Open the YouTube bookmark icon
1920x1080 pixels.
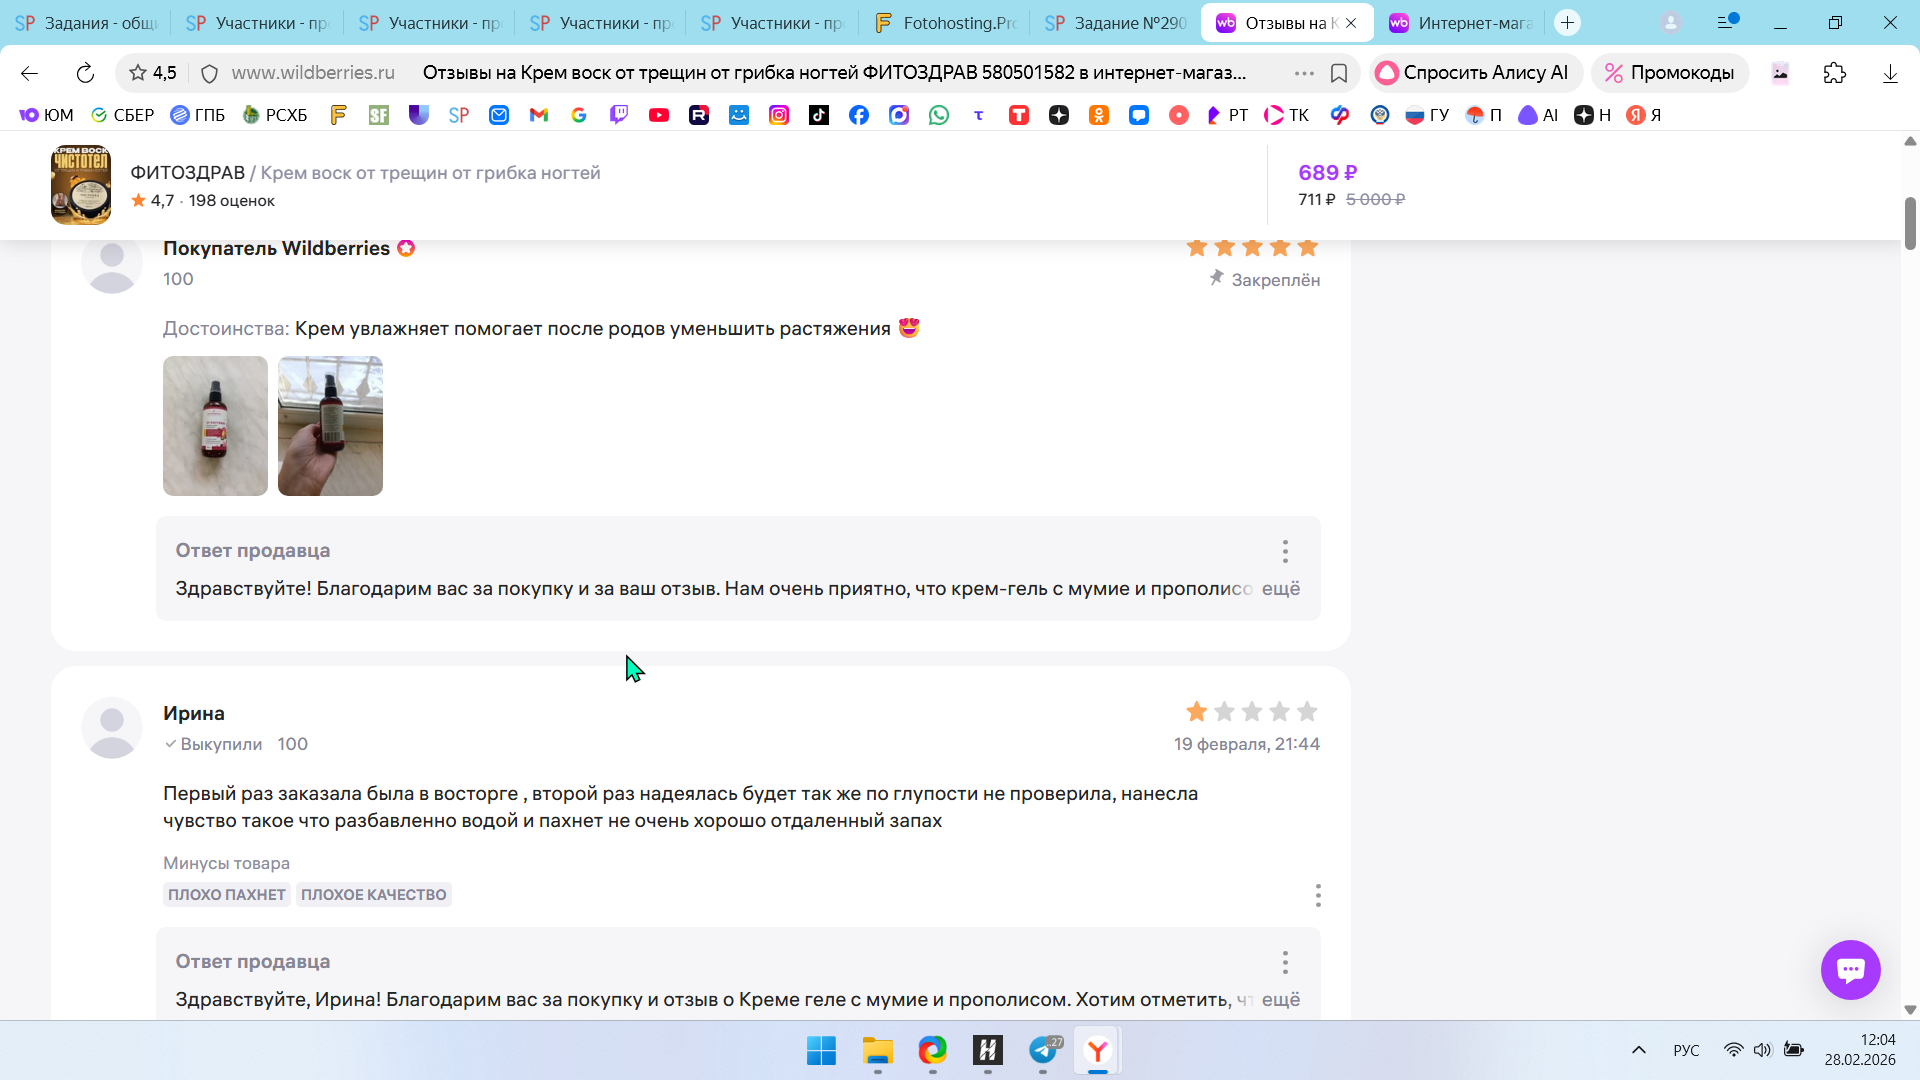click(658, 115)
